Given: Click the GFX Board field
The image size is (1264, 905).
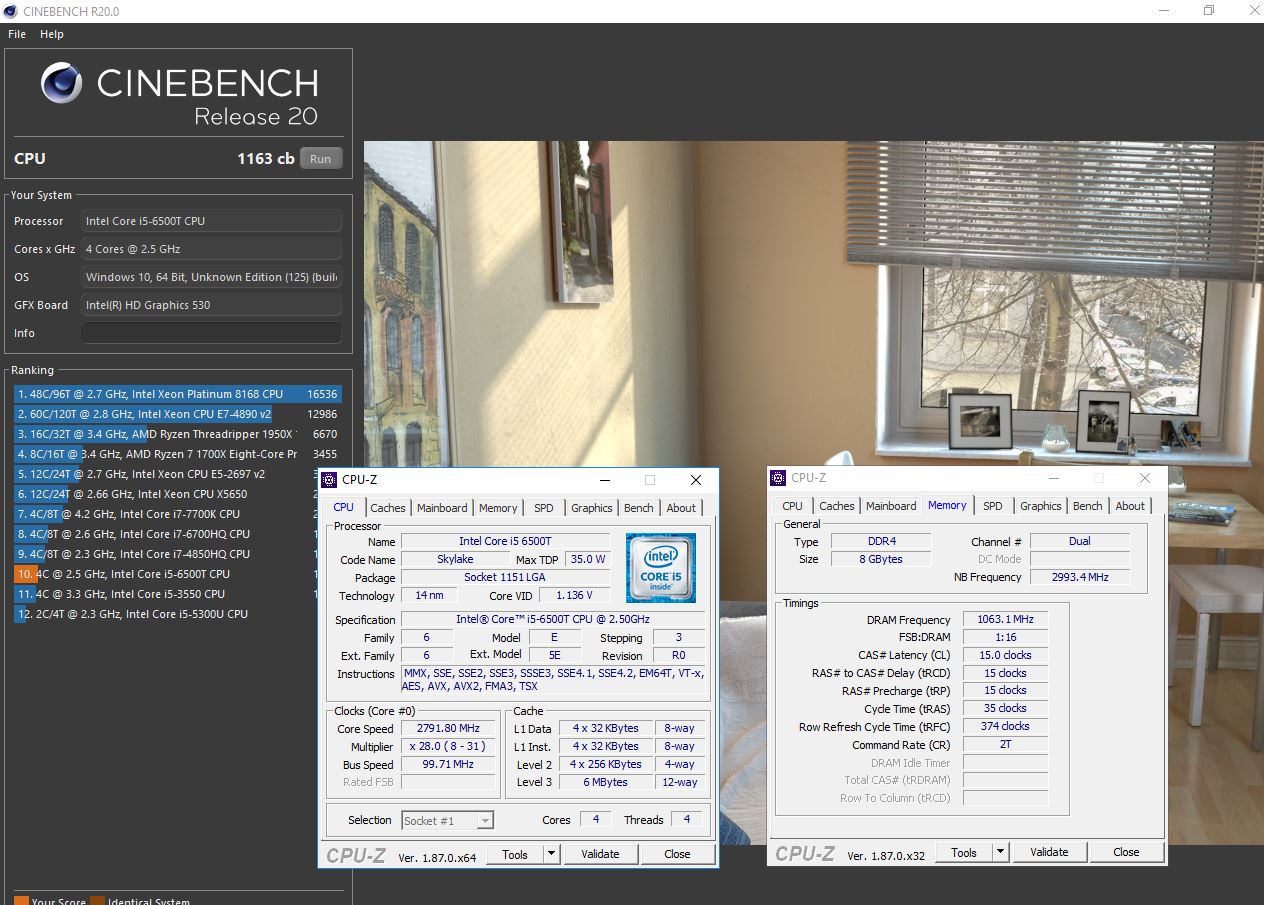Looking at the screenshot, I should pos(211,305).
